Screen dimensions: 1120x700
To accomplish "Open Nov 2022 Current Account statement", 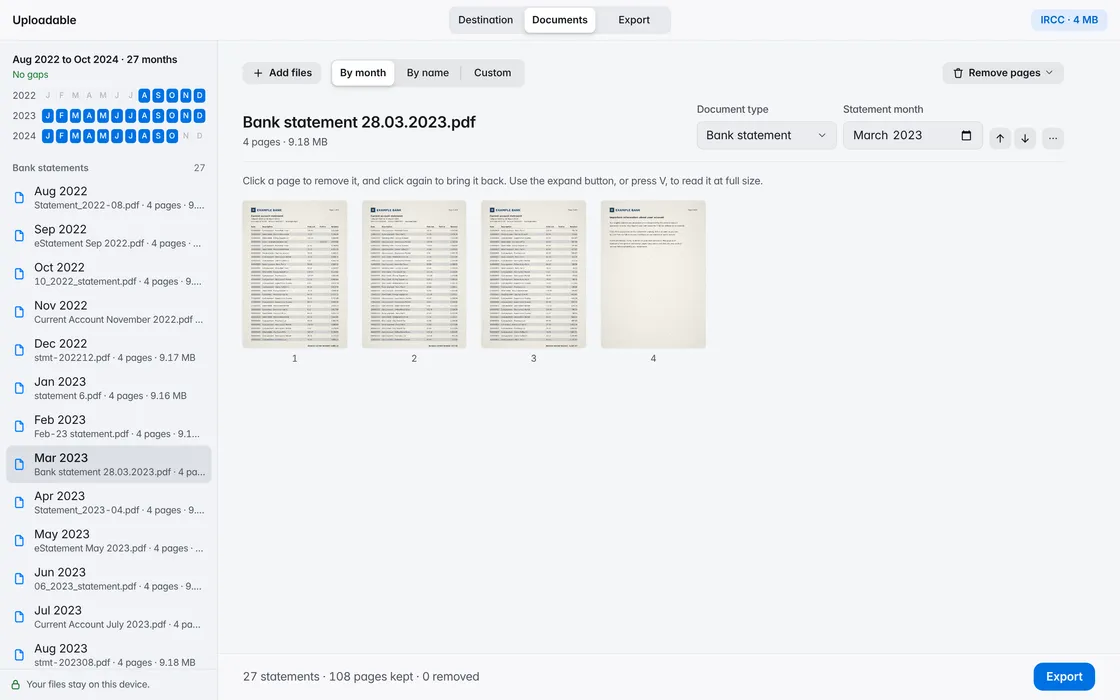I will [x=109, y=312].
